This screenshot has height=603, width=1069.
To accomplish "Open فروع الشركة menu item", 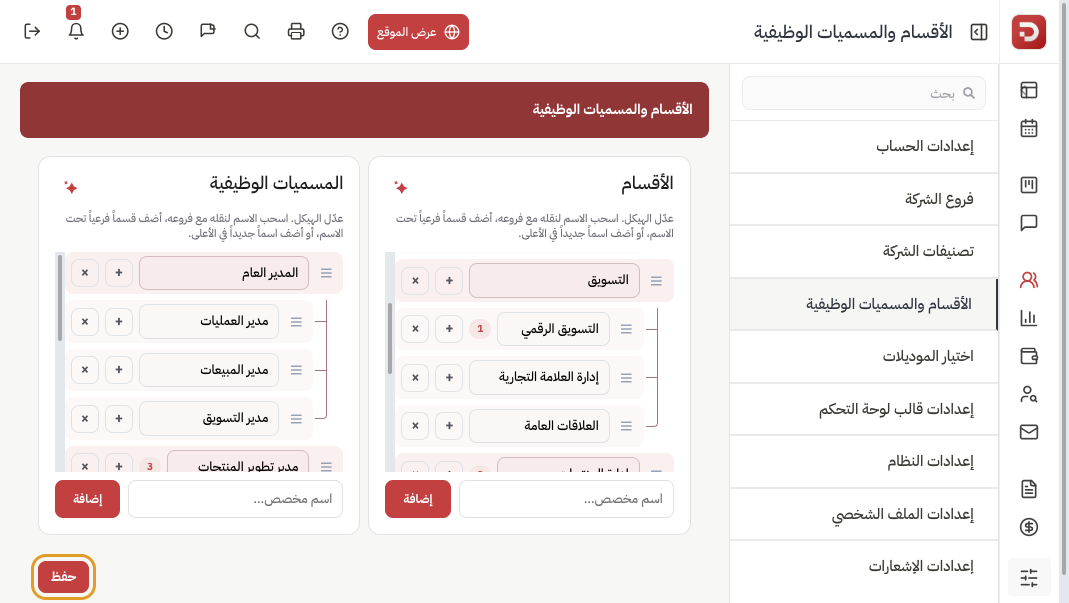I will [864, 198].
